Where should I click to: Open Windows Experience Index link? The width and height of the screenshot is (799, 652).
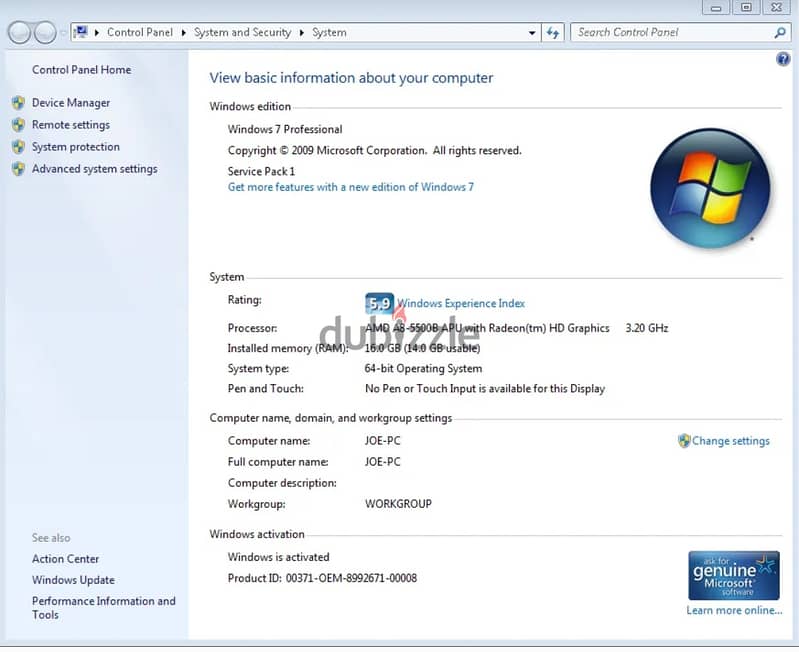[461, 304]
